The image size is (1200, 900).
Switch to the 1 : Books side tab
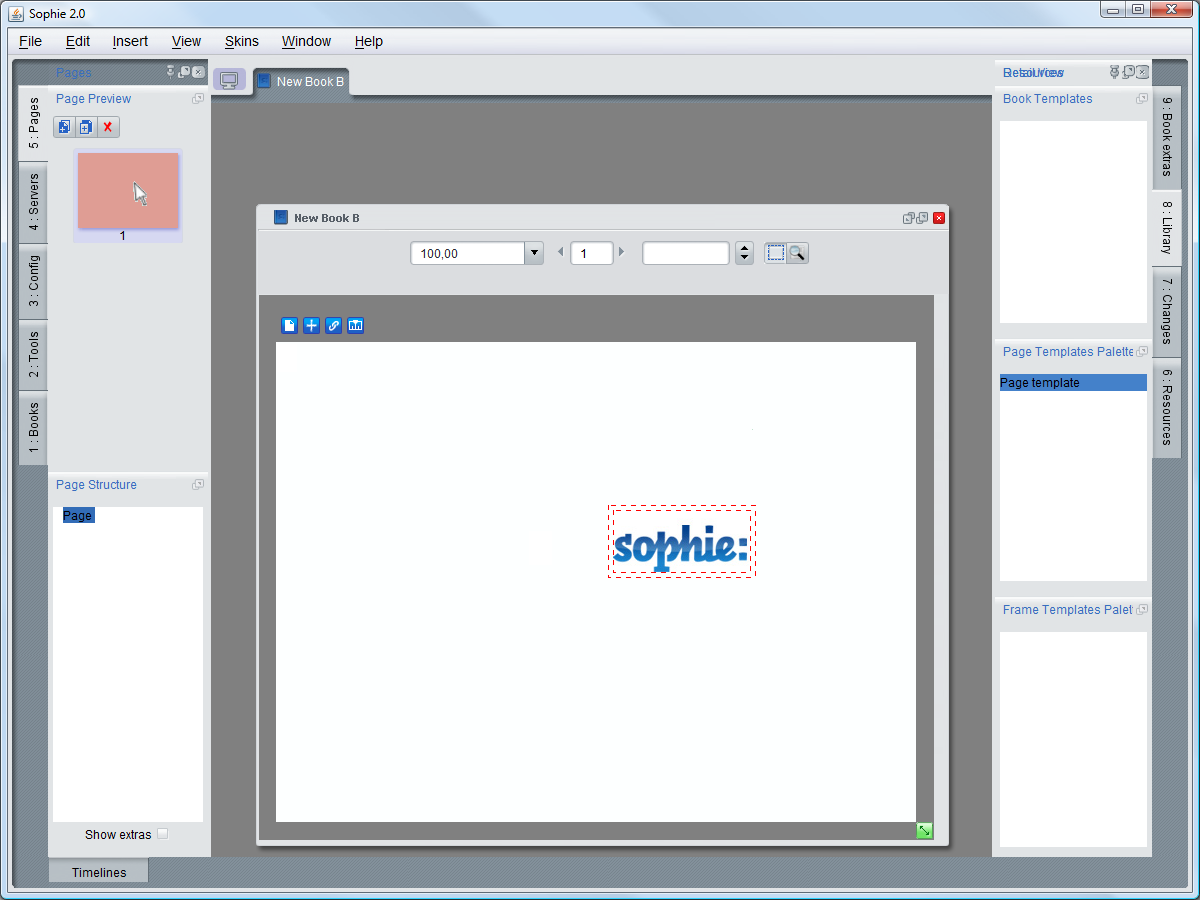pyautogui.click(x=33, y=428)
